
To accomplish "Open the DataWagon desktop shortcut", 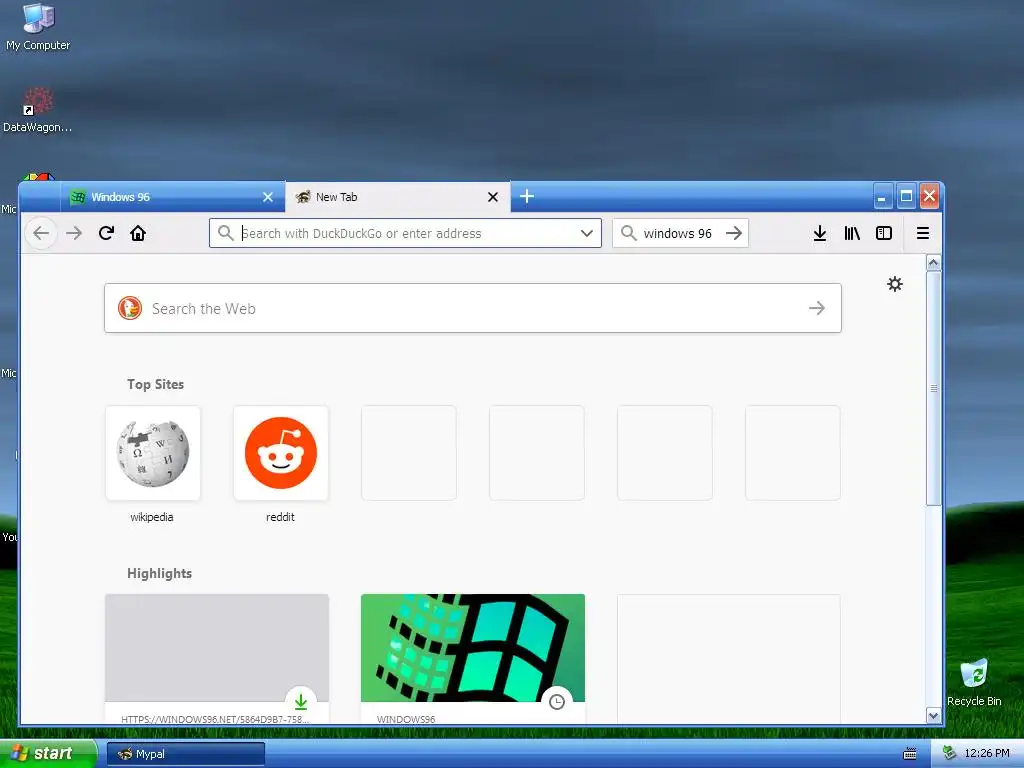I will click(37, 110).
